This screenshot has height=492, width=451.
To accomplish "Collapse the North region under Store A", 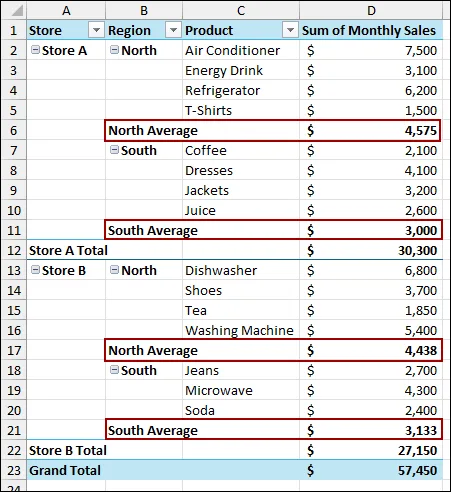I will [114, 50].
